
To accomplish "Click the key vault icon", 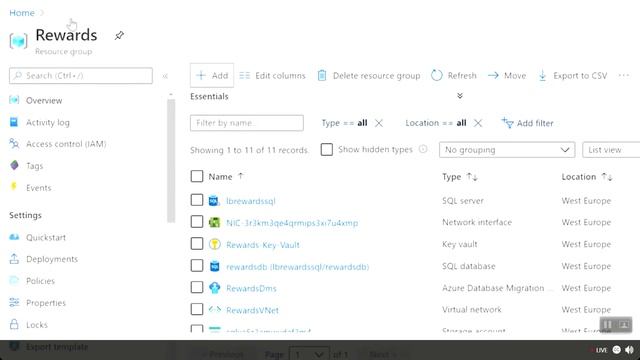I will coord(214,244).
